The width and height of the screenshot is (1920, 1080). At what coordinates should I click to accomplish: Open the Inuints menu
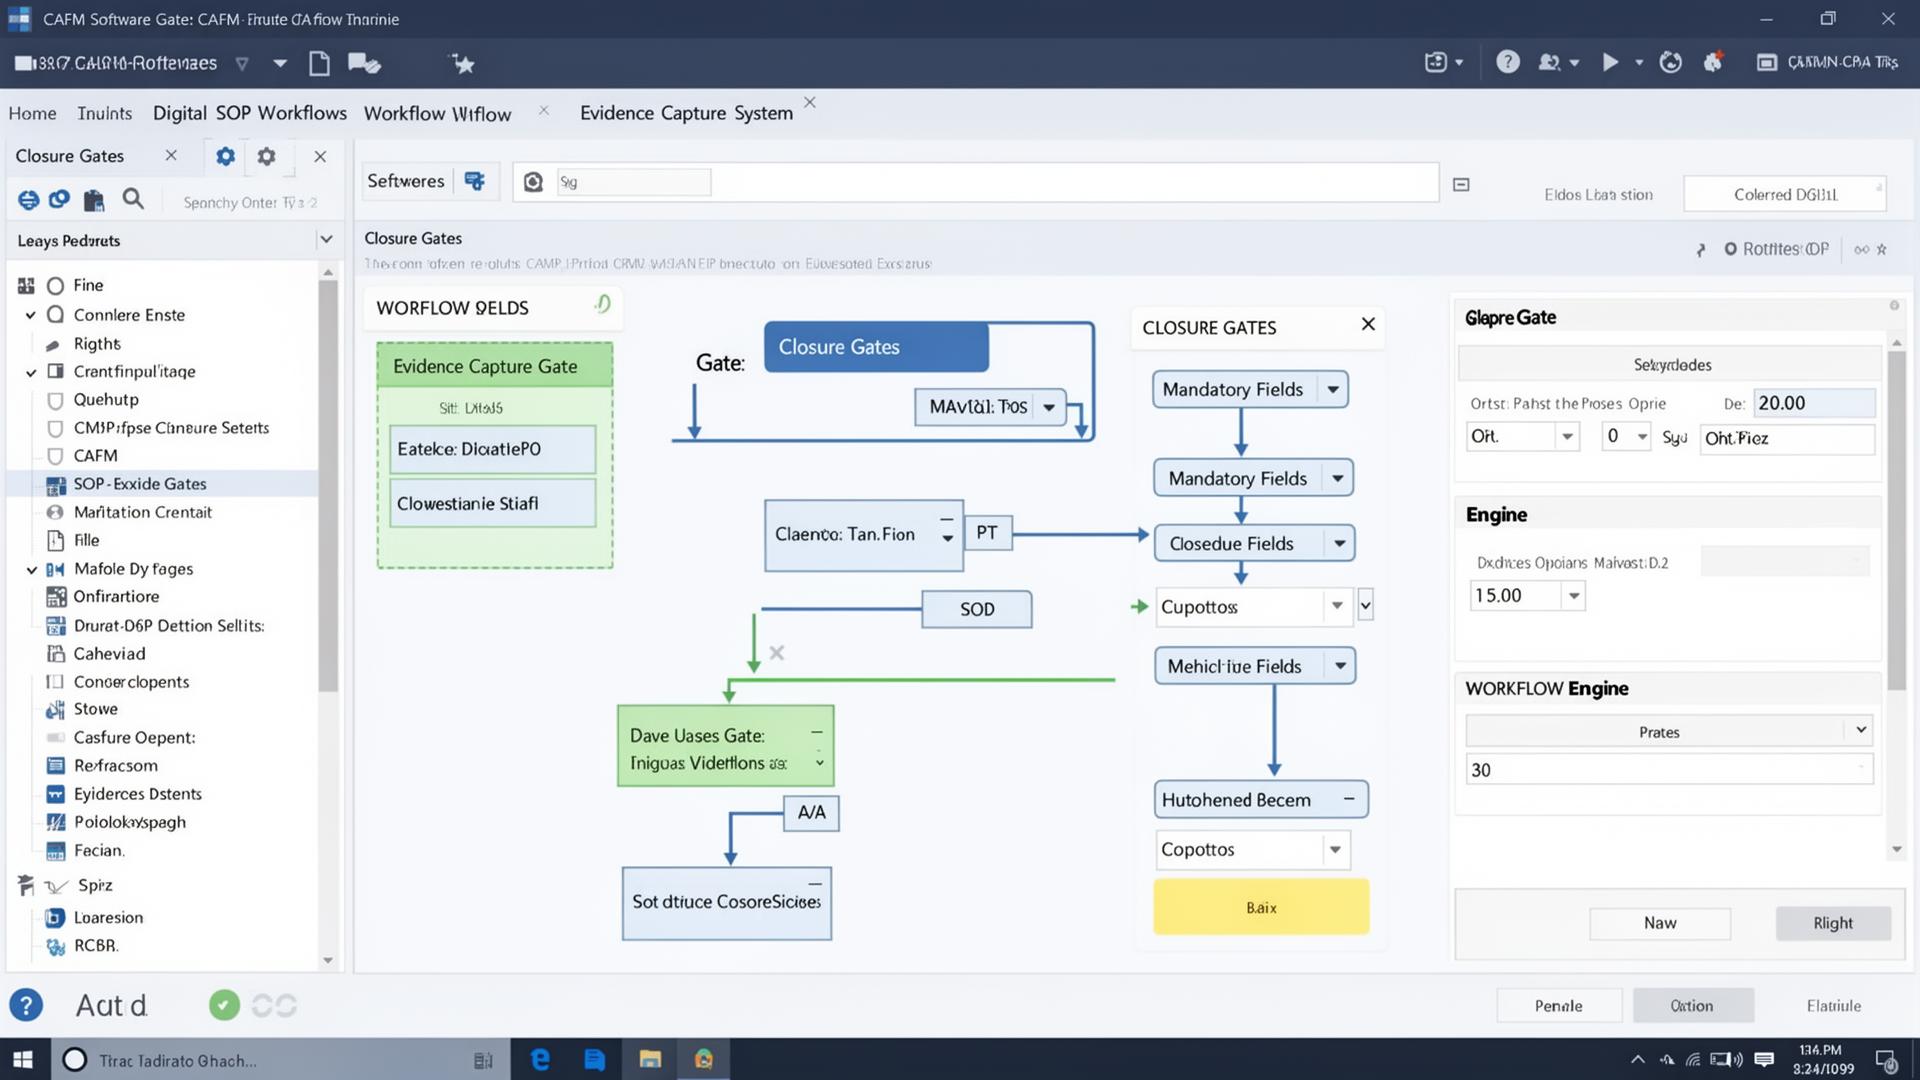104,113
